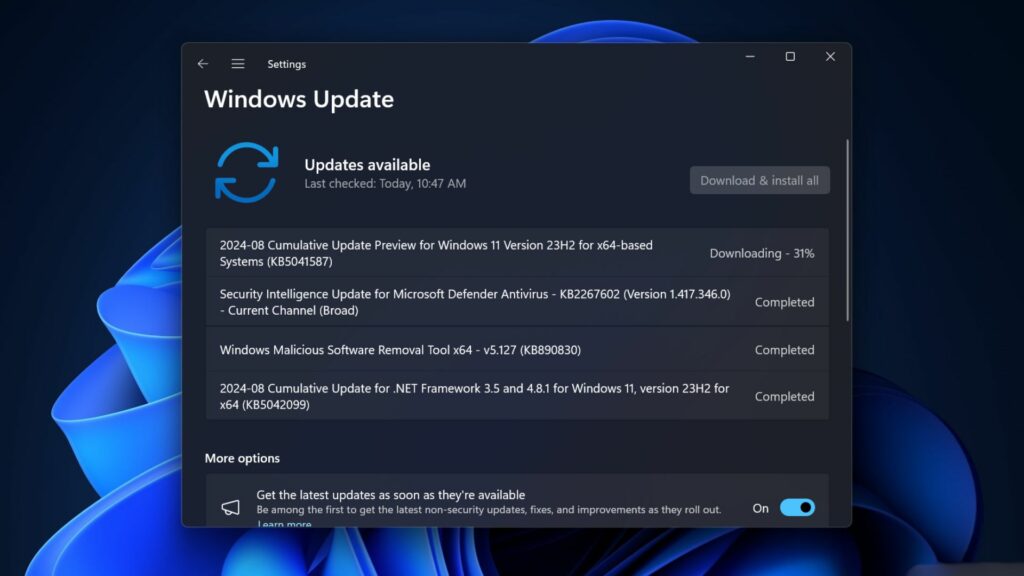The image size is (1024, 576).
Task: Enable getting latest updates as soon as available
Action: click(x=797, y=507)
